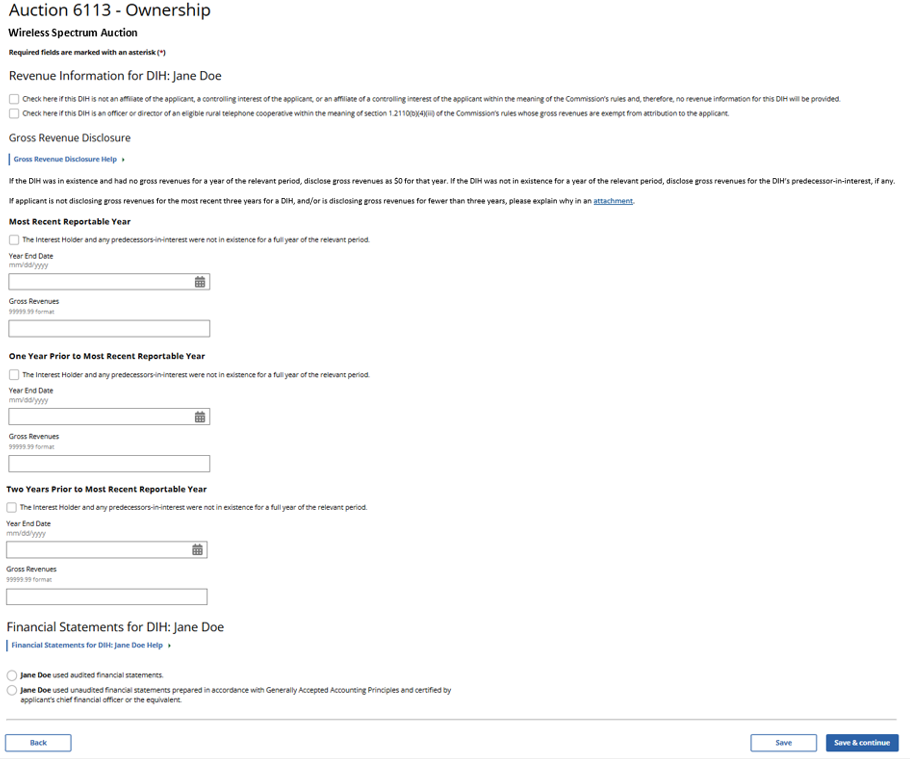The image size is (910, 759).
Task: Tick not-in-existence box under One Year Prior
Action: coord(14,375)
